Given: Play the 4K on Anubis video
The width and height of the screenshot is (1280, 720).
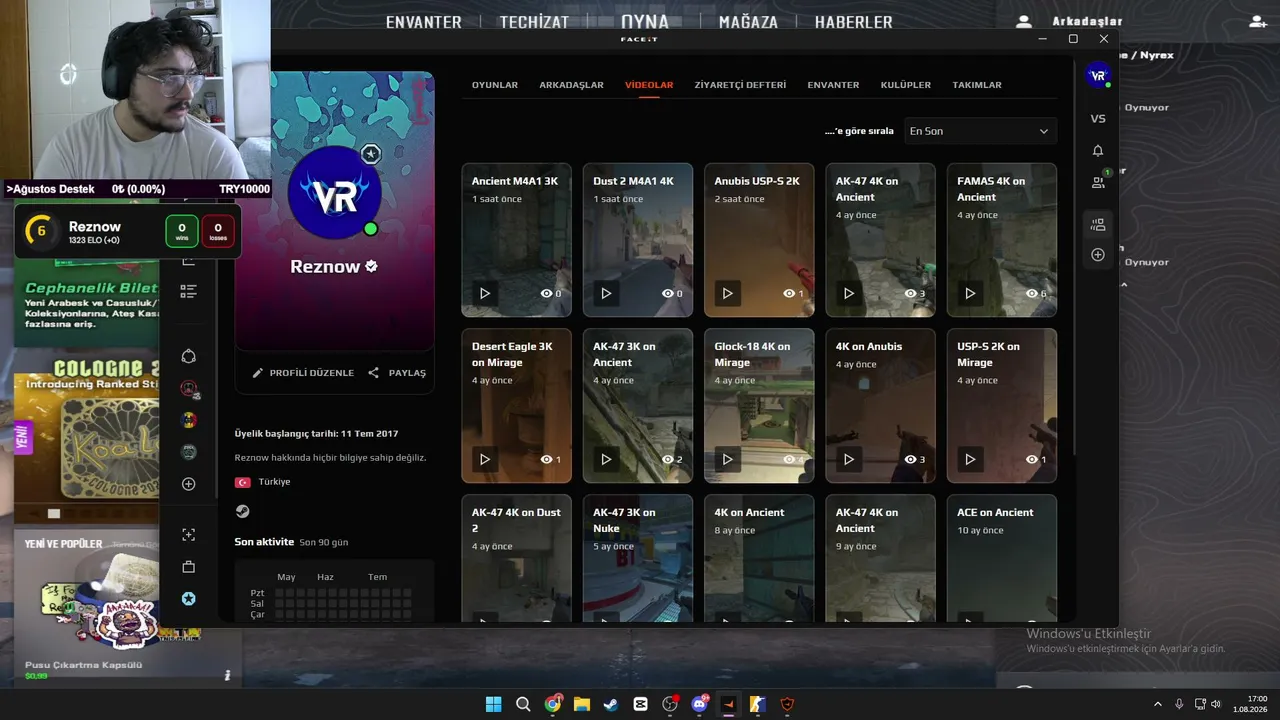Looking at the screenshot, I should (x=849, y=460).
